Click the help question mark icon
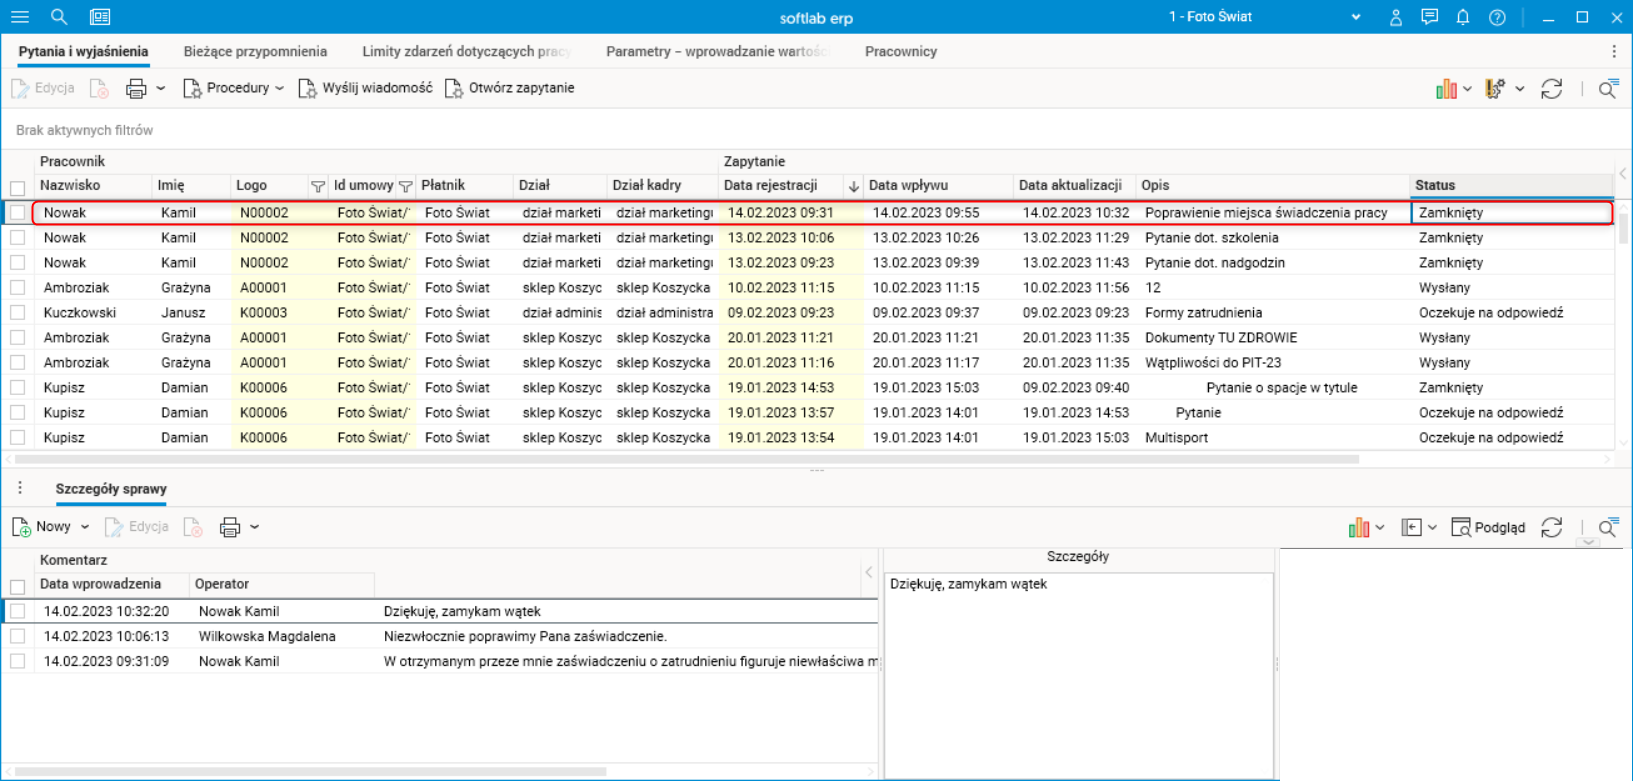The image size is (1633, 781). tap(1497, 17)
